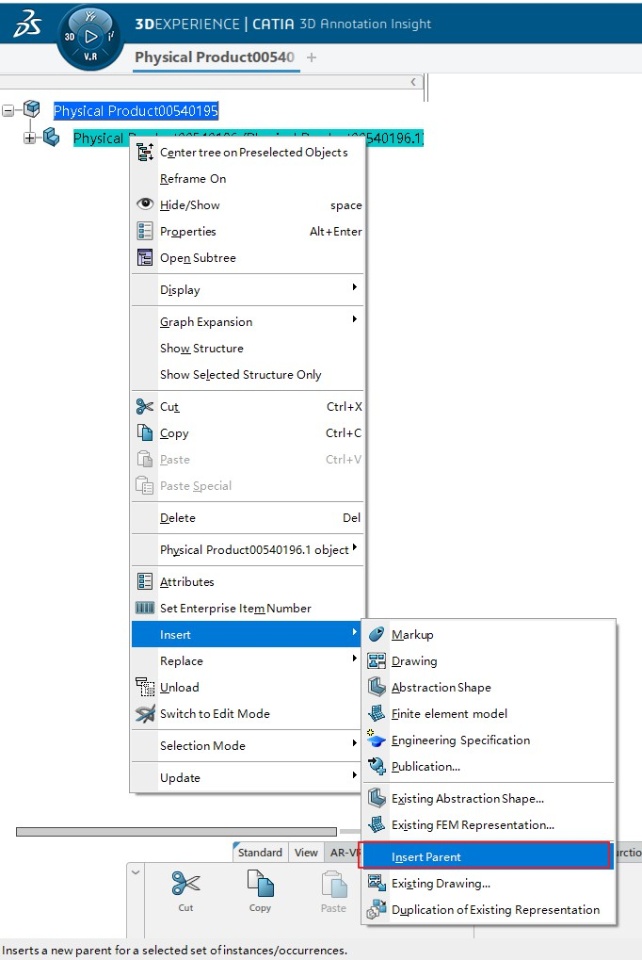Click the Finite element model icon
Image resolution: width=642 pixels, height=960 pixels.
point(376,713)
